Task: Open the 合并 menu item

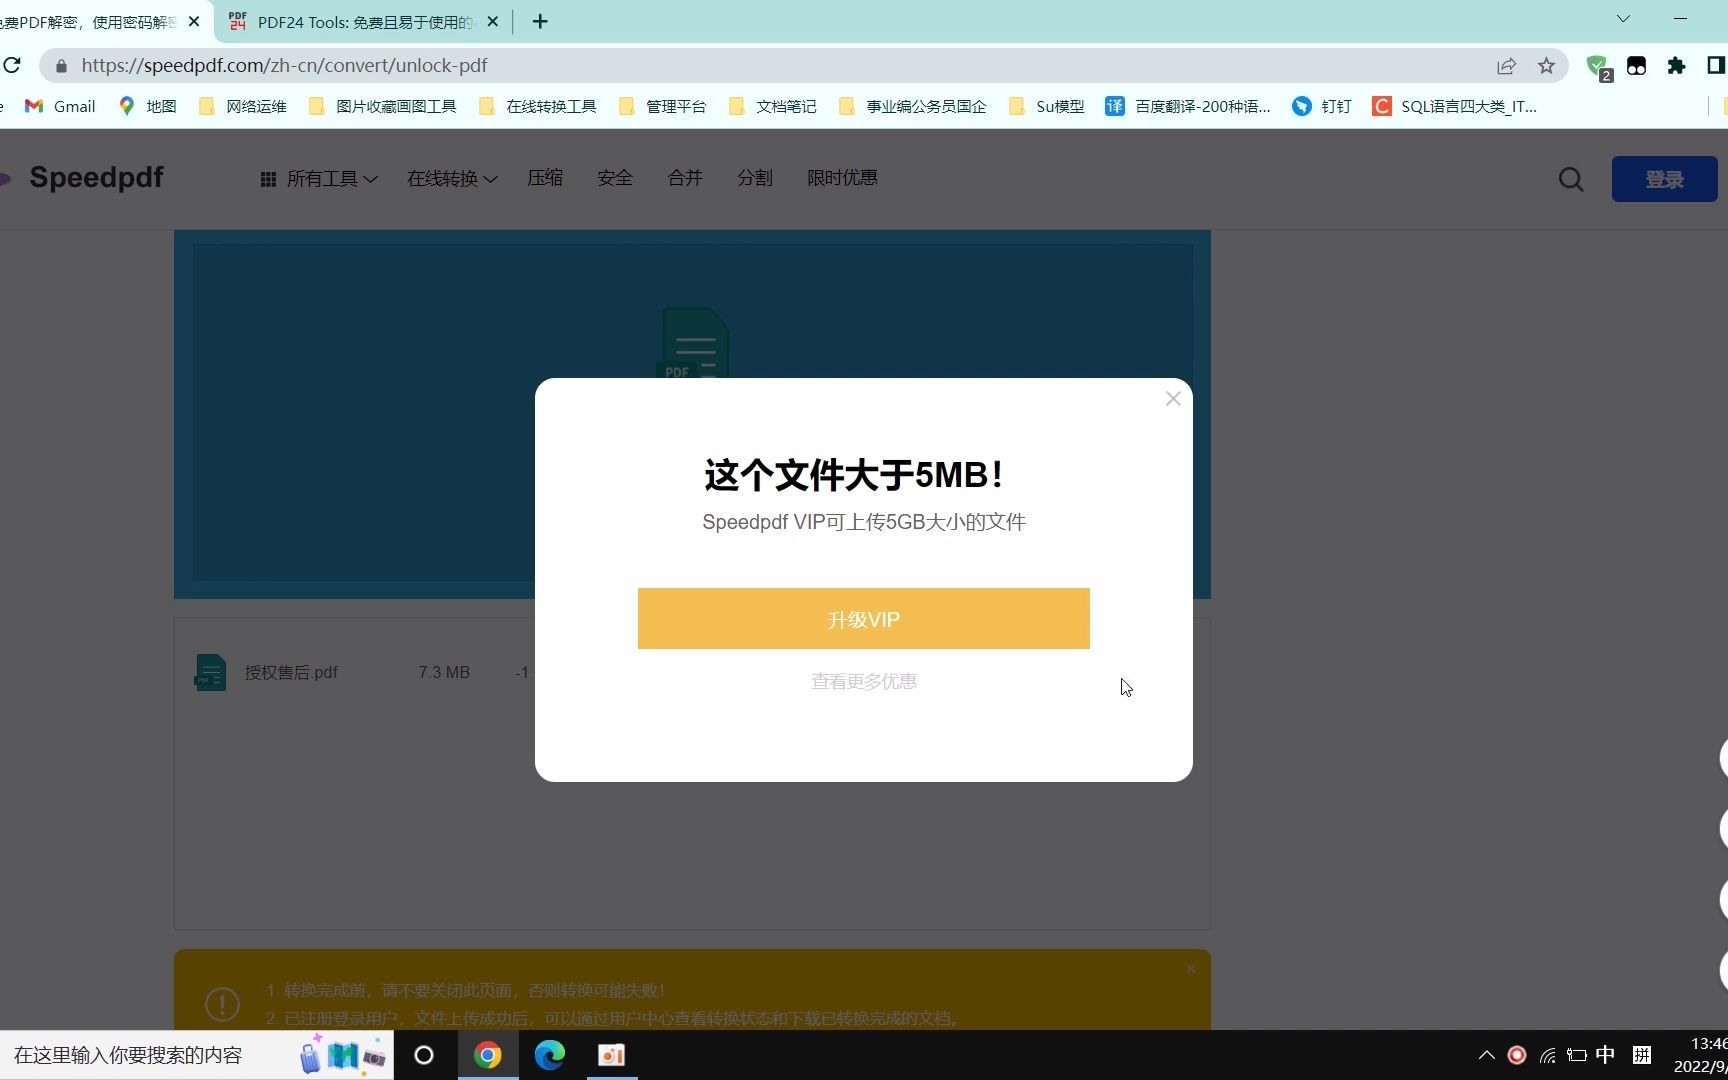Action: tap(685, 178)
